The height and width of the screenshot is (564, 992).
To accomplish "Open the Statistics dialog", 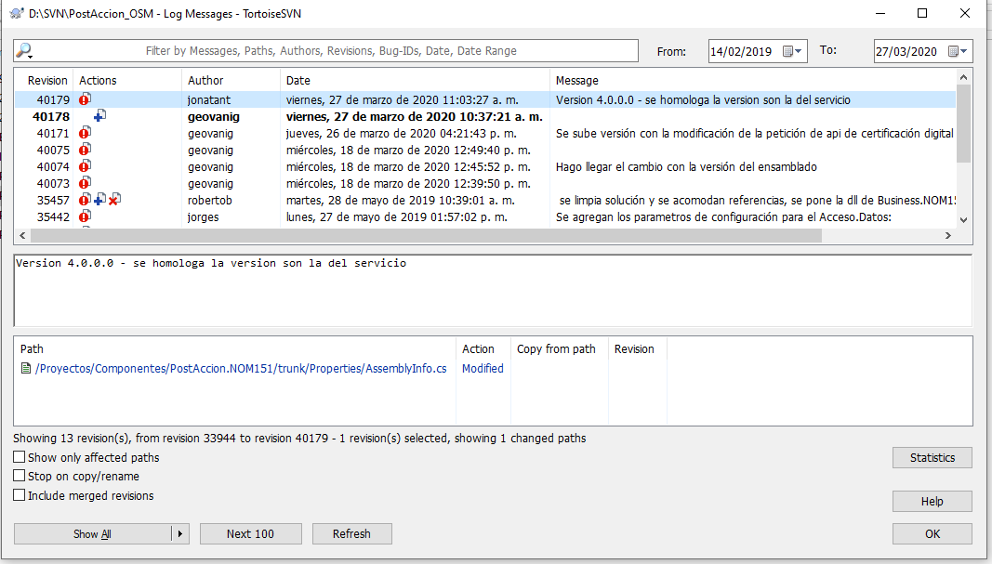I will [932, 458].
